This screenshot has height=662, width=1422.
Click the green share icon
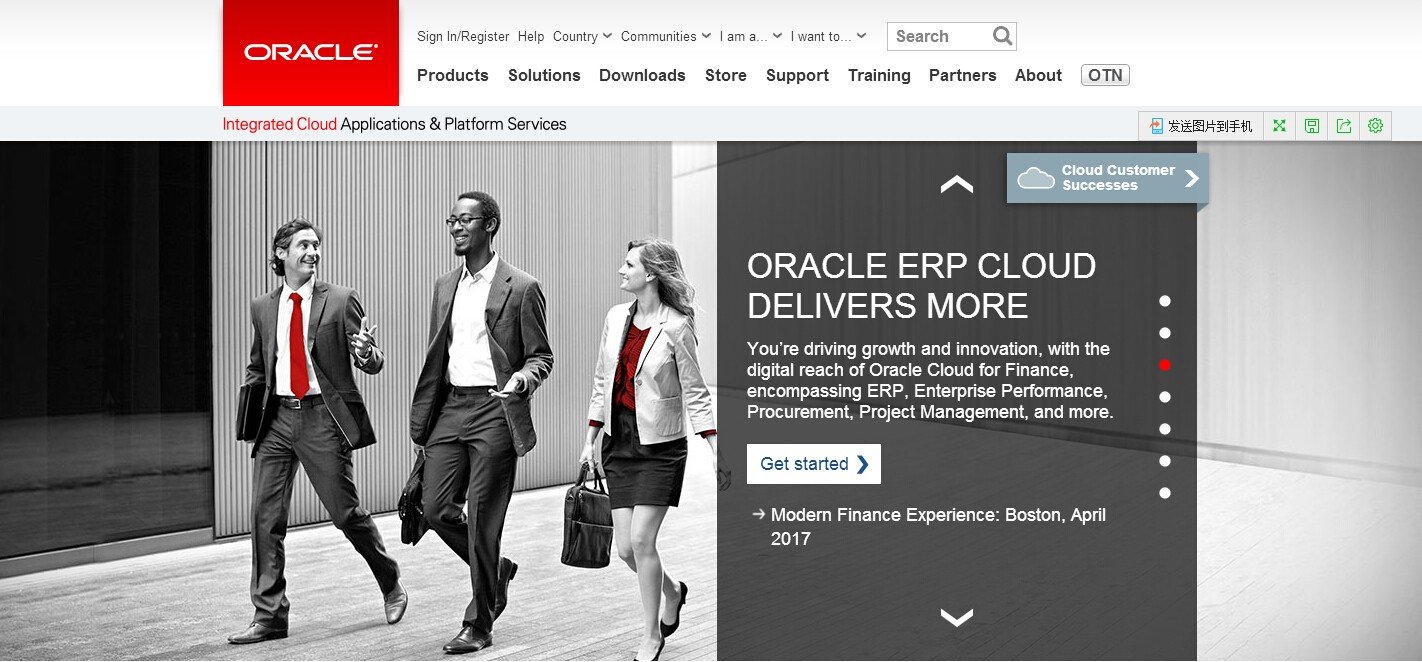pos(1344,126)
